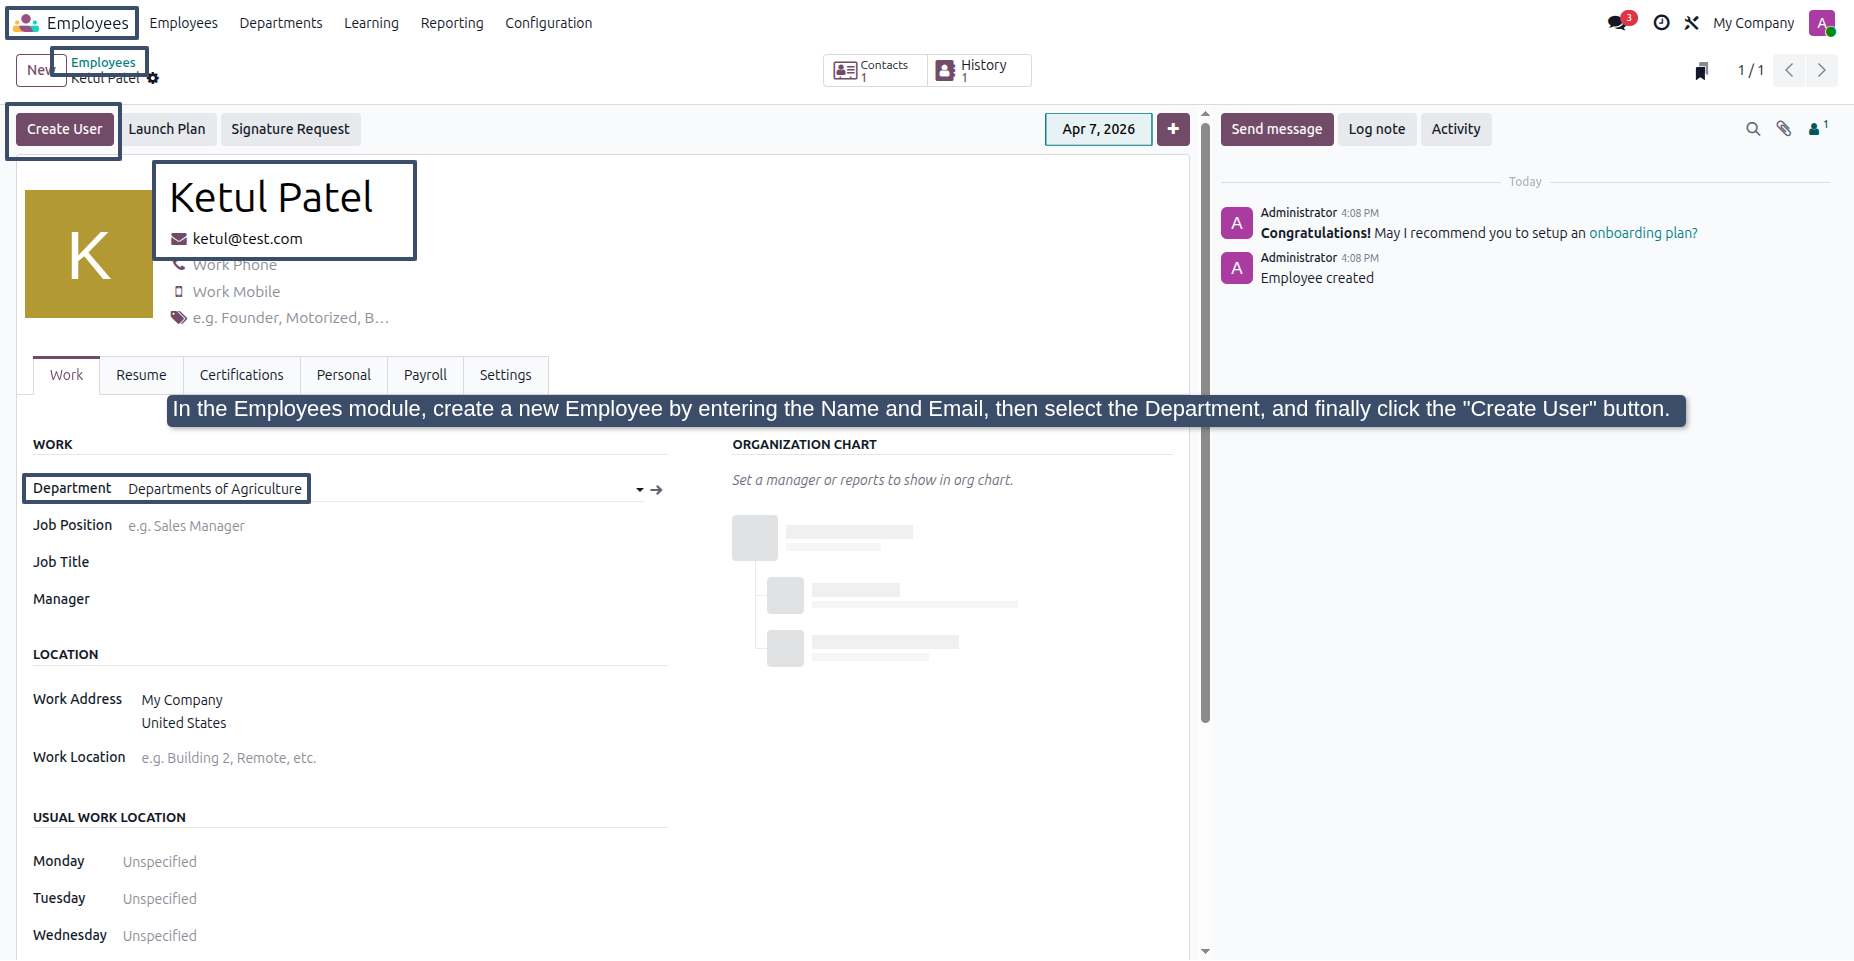Open the conversations chat bubble icon

[x=1618, y=22]
